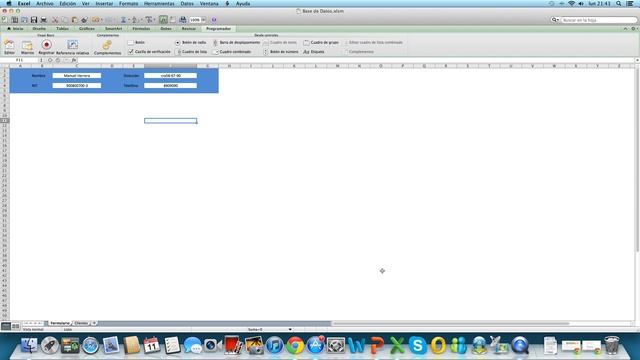Viewport: 640px width, 360px height.
Task: Select the Teléfono value cell
Action: (x=171, y=86)
